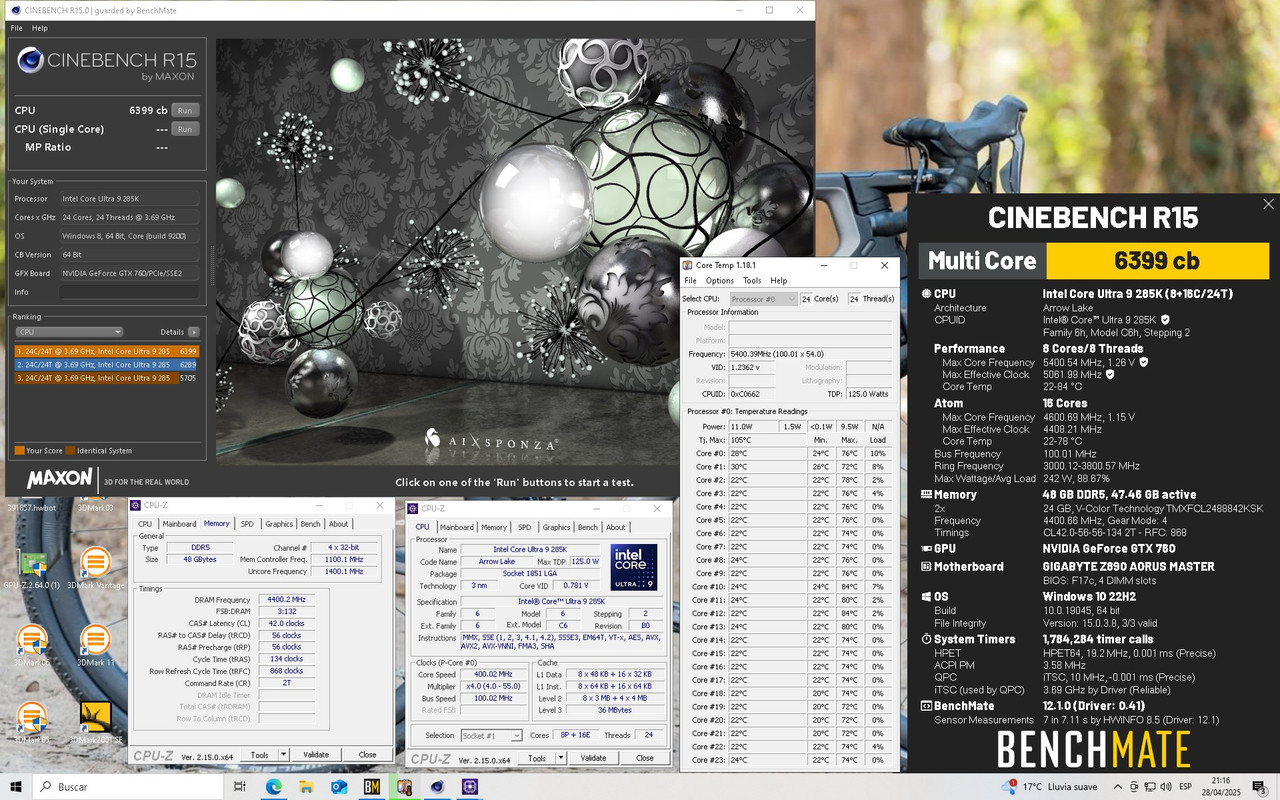
Task: Expand Tools dropdown arrow in CPU-Z CPU window
Action: pyautogui.click(x=560, y=758)
